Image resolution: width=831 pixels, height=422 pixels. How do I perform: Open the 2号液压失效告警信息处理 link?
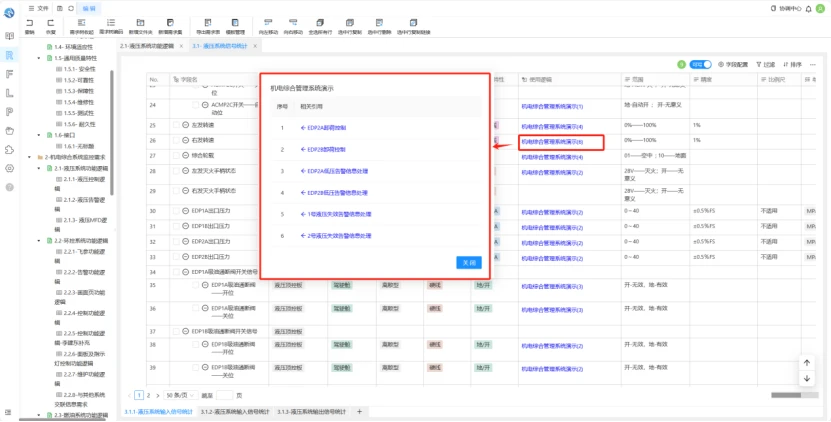[x=335, y=236]
